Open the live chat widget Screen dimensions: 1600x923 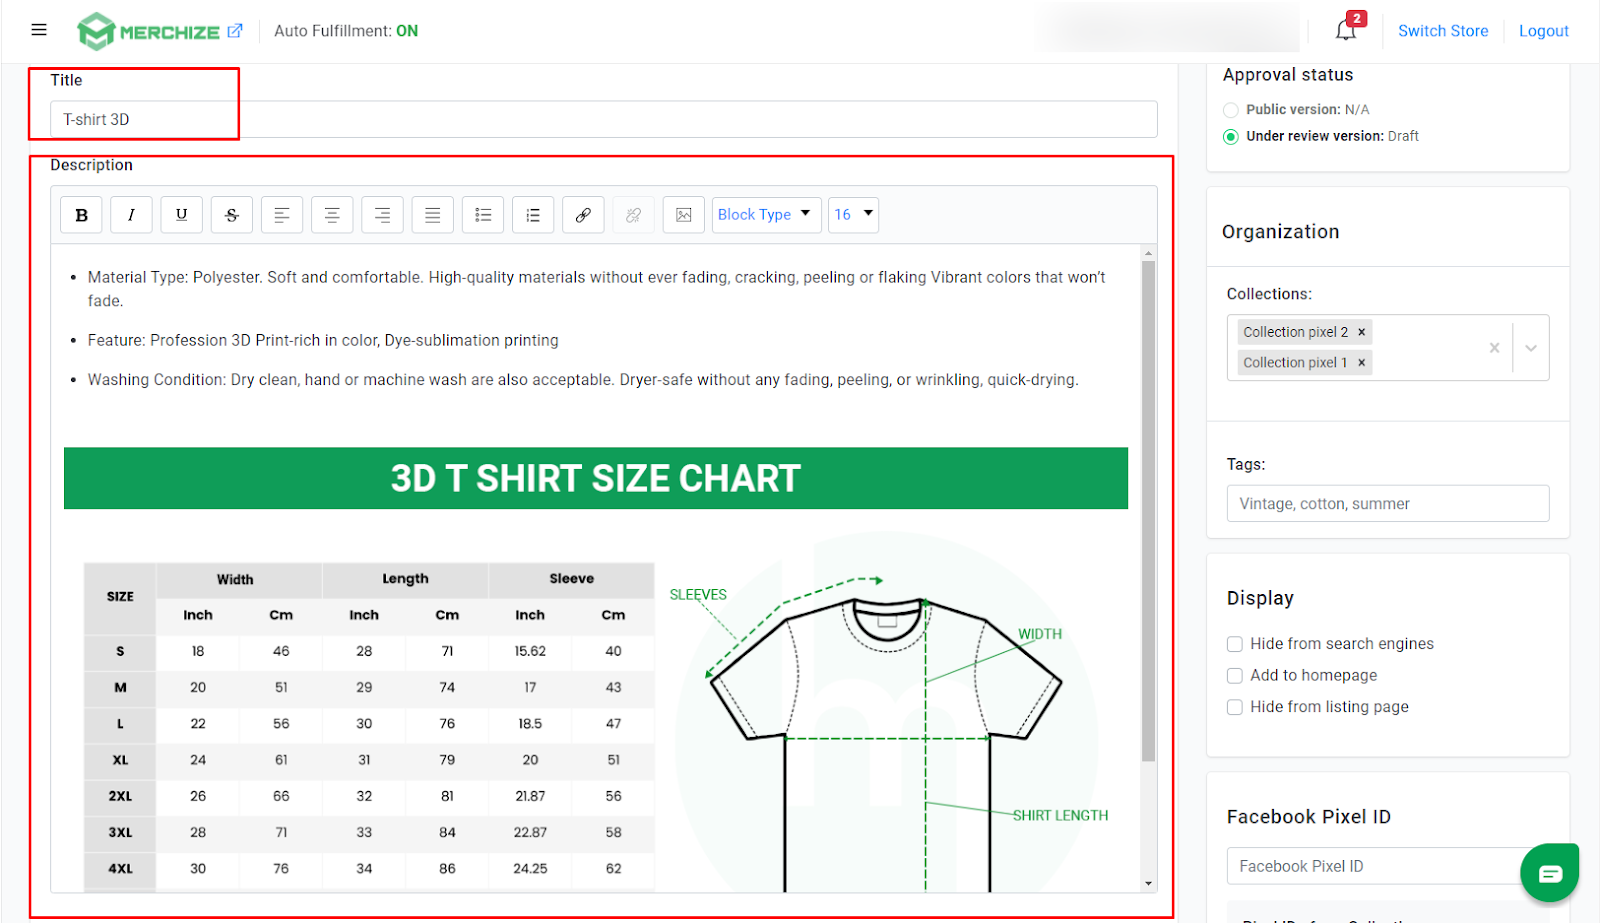pyautogui.click(x=1549, y=873)
